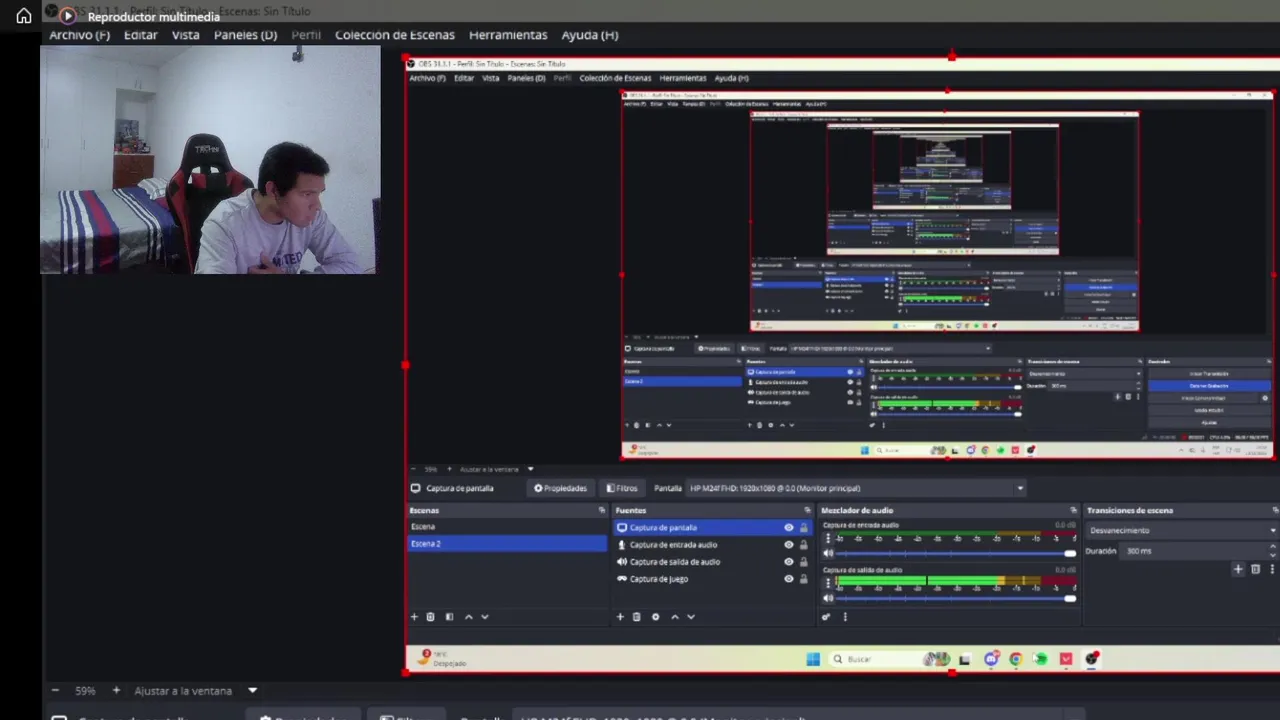This screenshot has height=720, width=1280.
Task: Select the Captura de pantalla source
Action: [714, 528]
